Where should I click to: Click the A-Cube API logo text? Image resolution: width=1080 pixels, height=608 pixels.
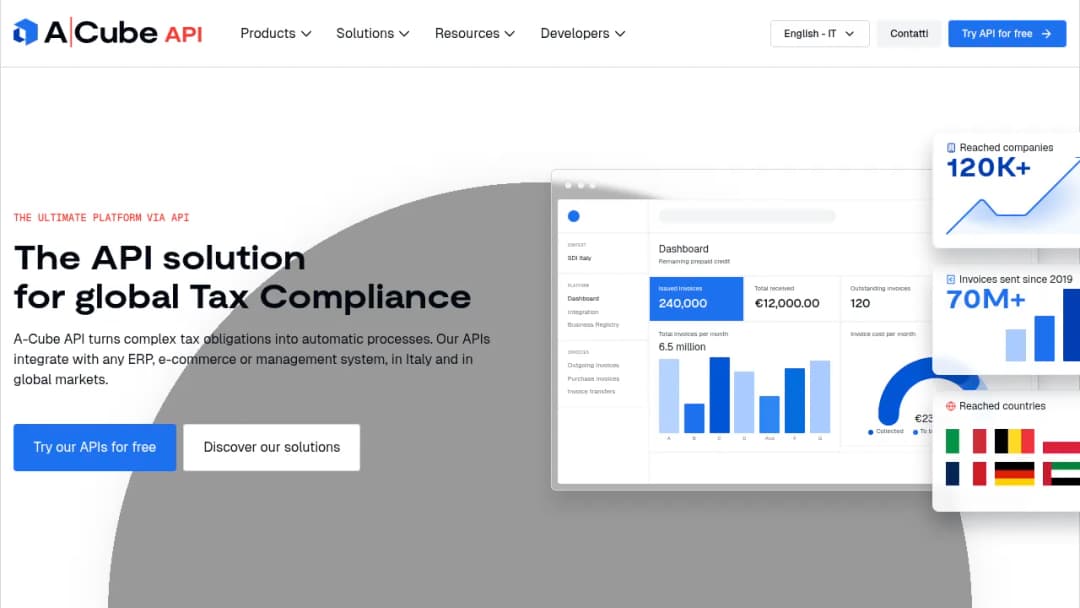123,32
